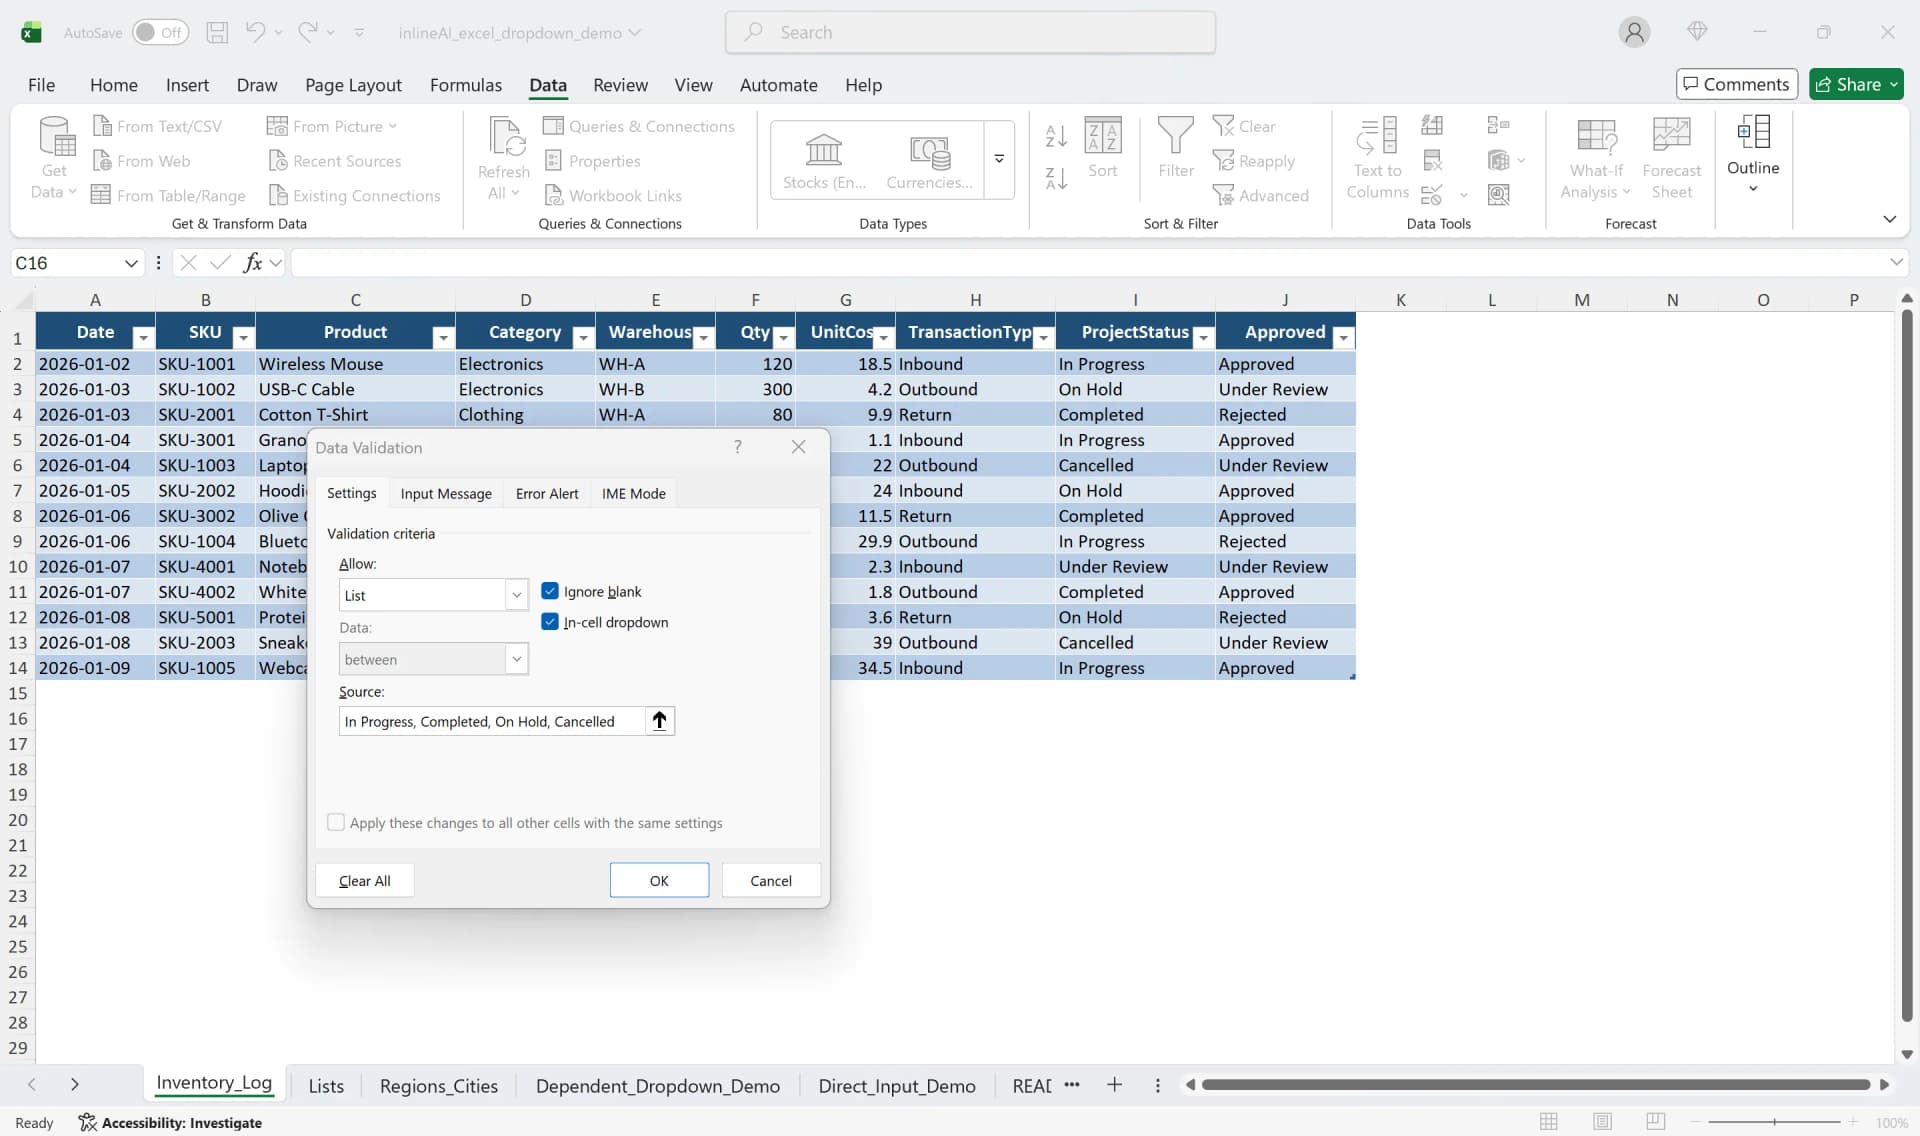Image resolution: width=1920 pixels, height=1136 pixels.
Task: Open the Currencies data type
Action: [x=929, y=158]
